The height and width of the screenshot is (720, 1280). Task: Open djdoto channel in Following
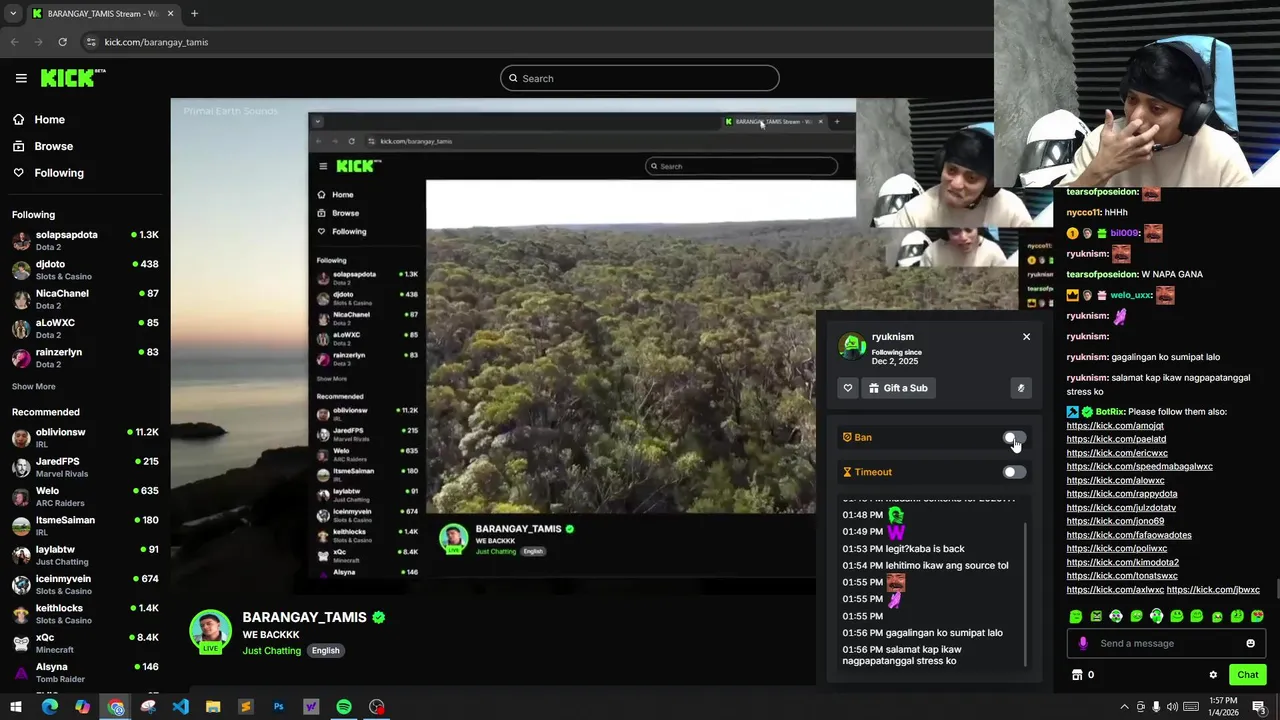[85, 270]
